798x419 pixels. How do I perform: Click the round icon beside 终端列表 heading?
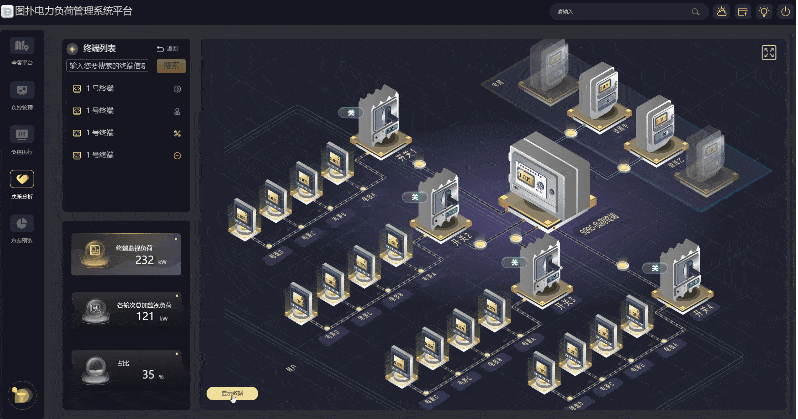[73, 49]
